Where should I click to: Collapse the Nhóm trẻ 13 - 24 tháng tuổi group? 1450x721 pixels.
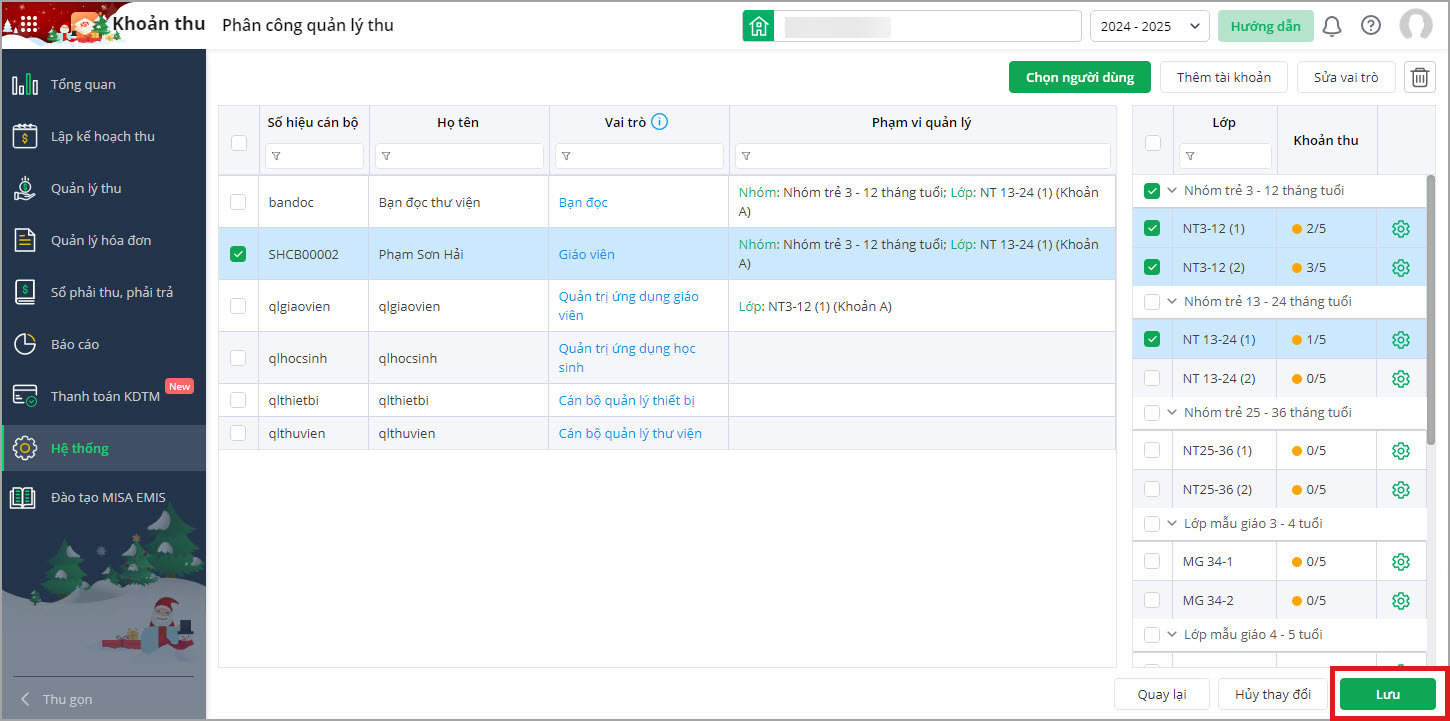pyautogui.click(x=1172, y=301)
